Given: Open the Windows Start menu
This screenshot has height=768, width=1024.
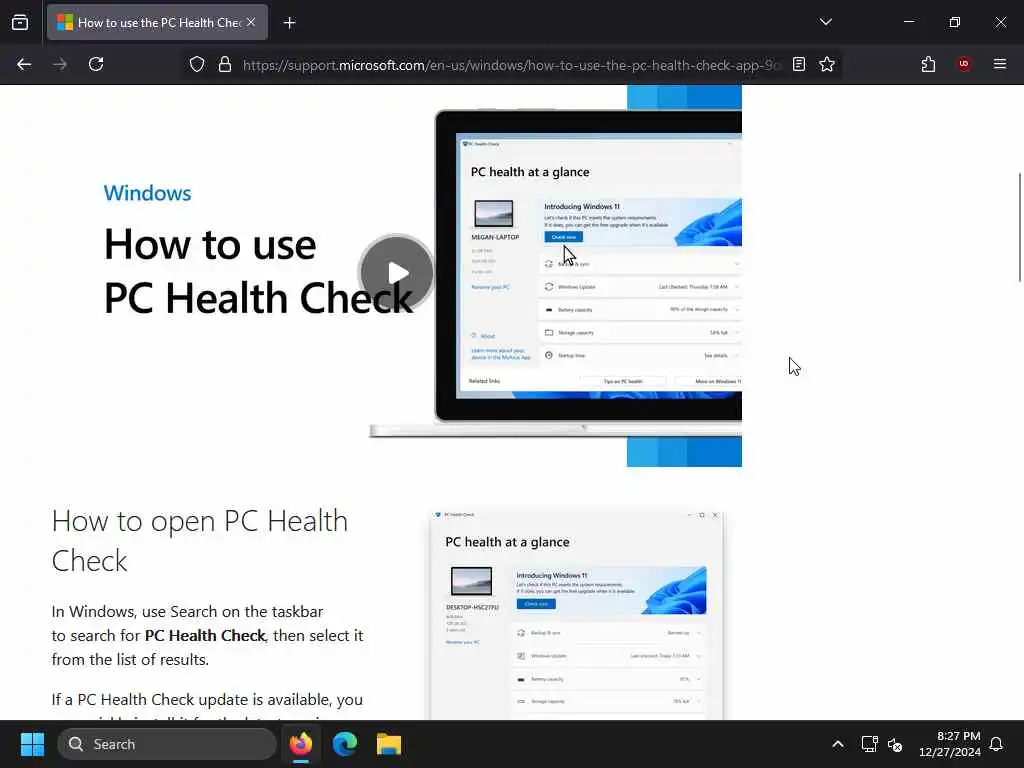Looking at the screenshot, I should (x=32, y=744).
